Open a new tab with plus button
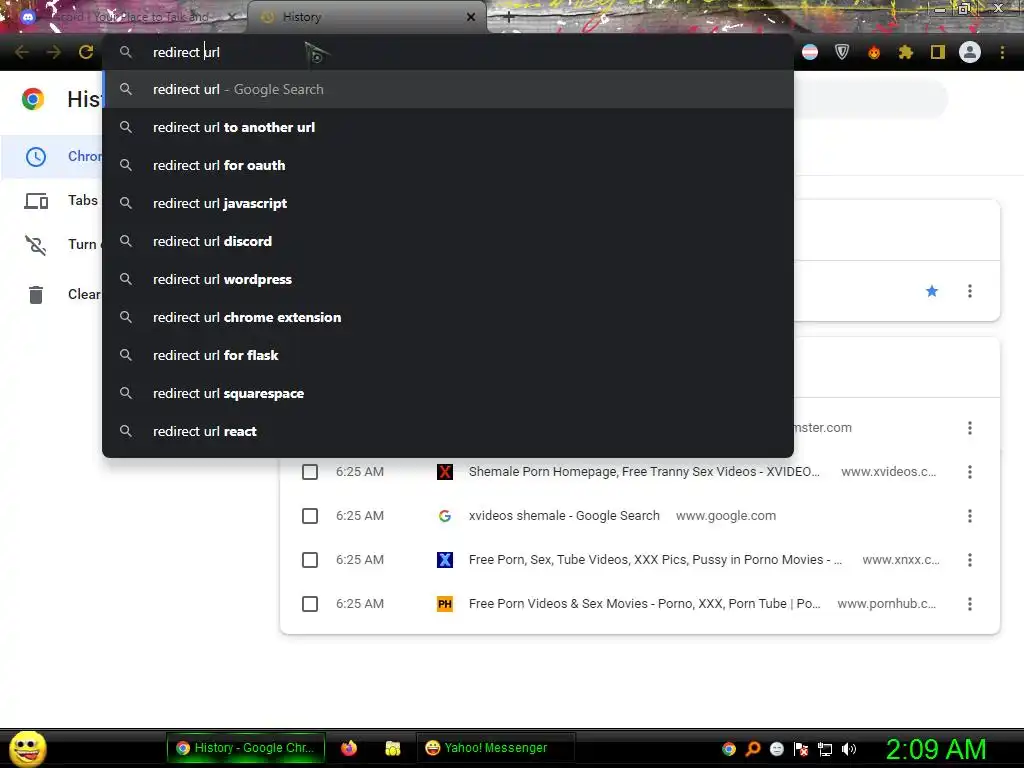1024x768 pixels. point(509,17)
